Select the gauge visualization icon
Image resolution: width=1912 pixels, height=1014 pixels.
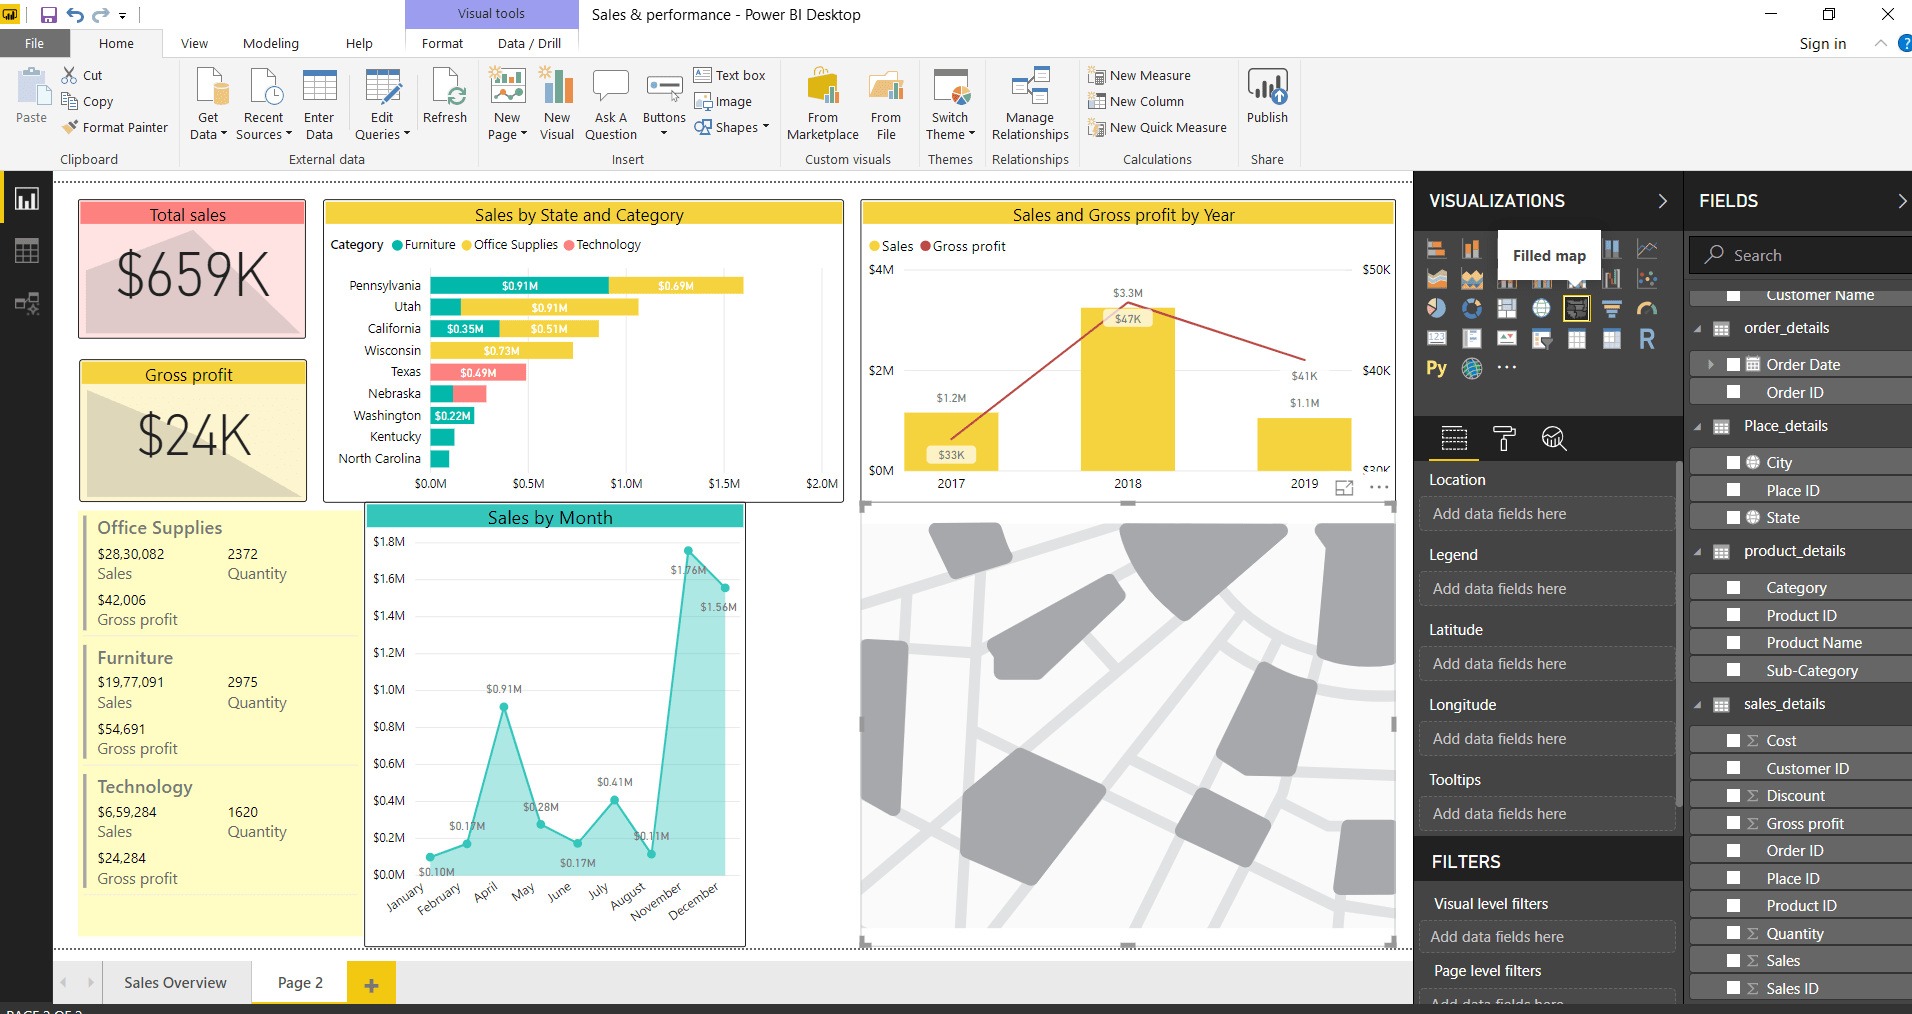tap(1648, 308)
